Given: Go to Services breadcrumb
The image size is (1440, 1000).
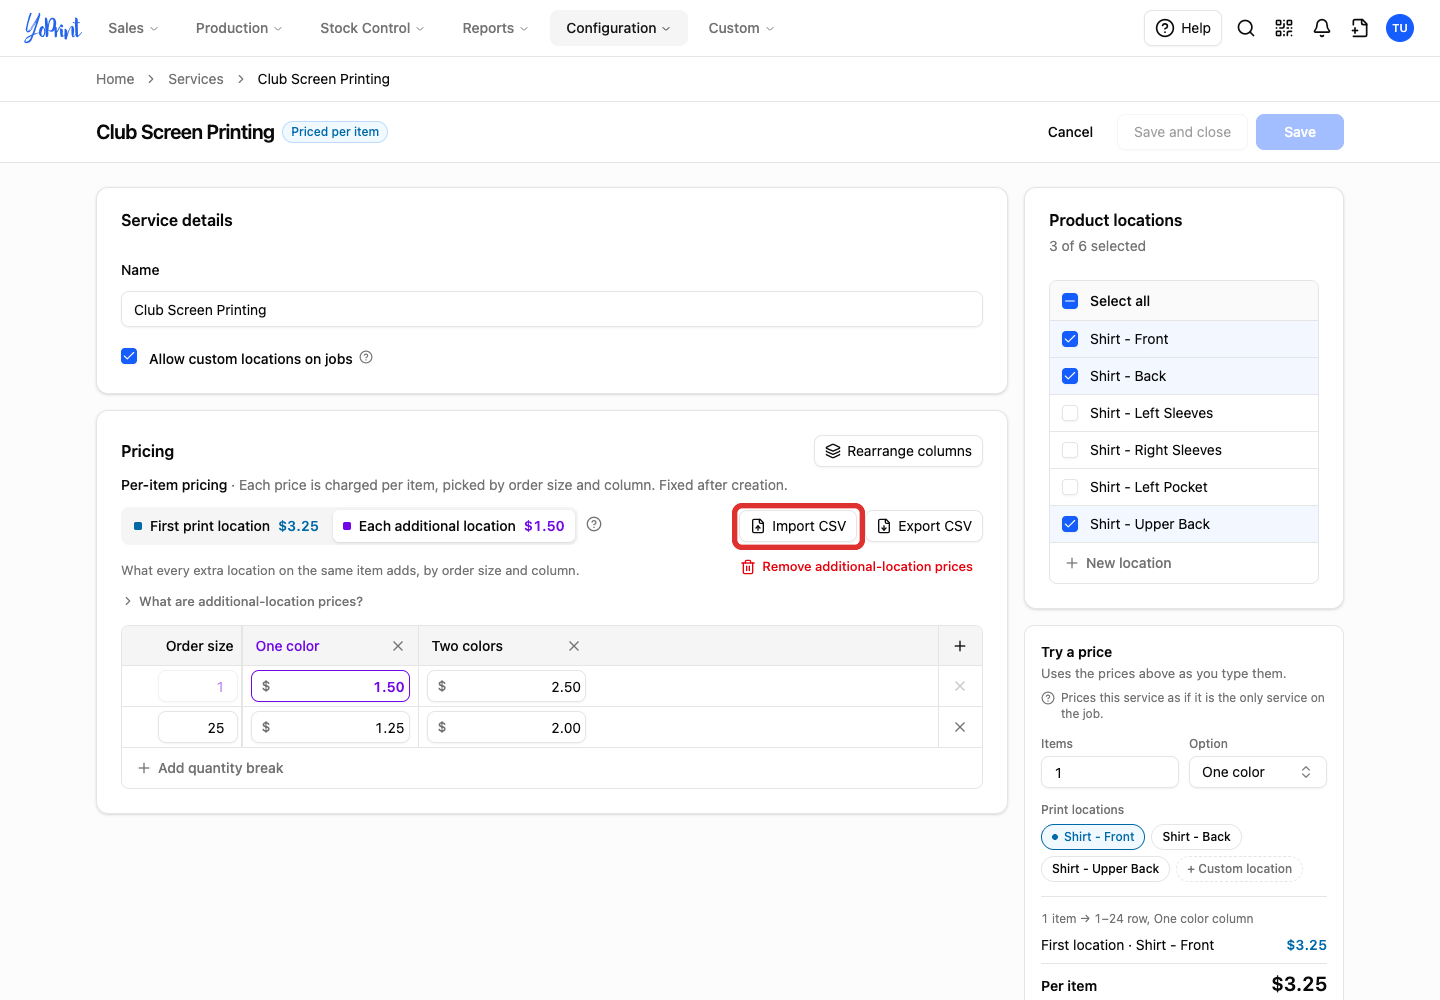Looking at the screenshot, I should click(x=196, y=79).
